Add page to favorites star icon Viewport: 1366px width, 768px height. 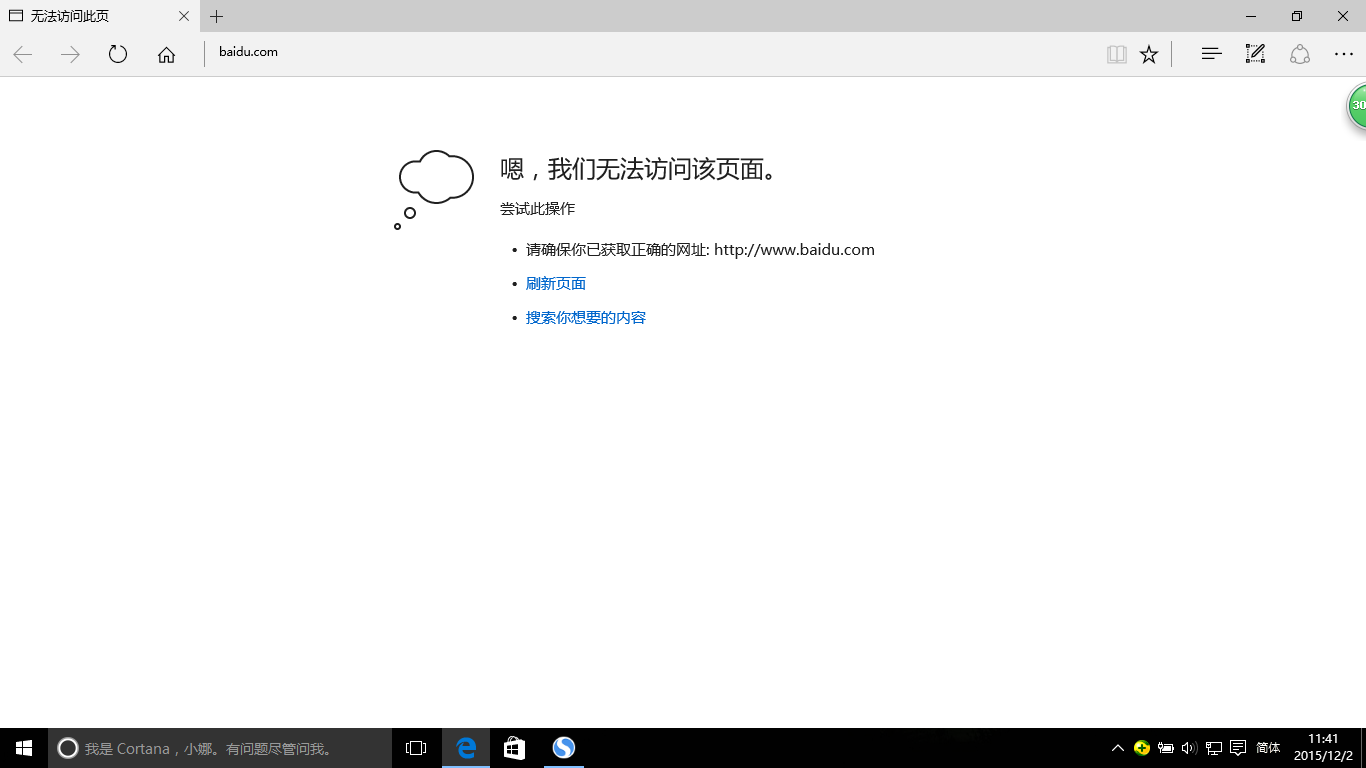(1149, 55)
